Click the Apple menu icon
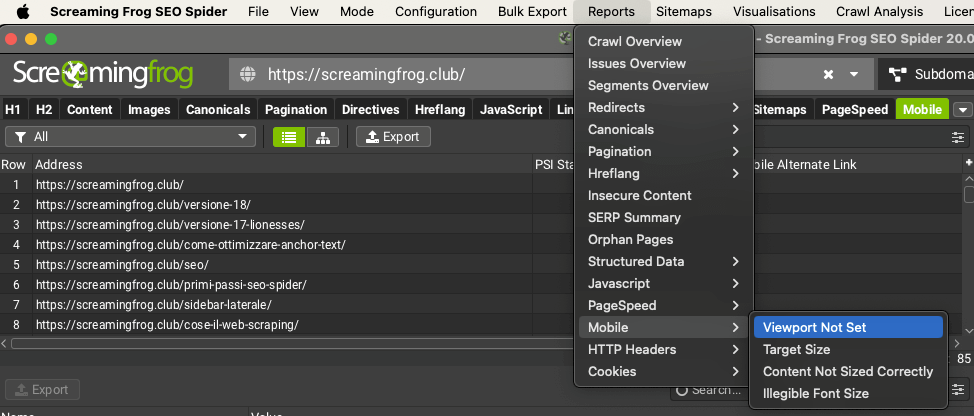 pyautogui.click(x=22, y=12)
